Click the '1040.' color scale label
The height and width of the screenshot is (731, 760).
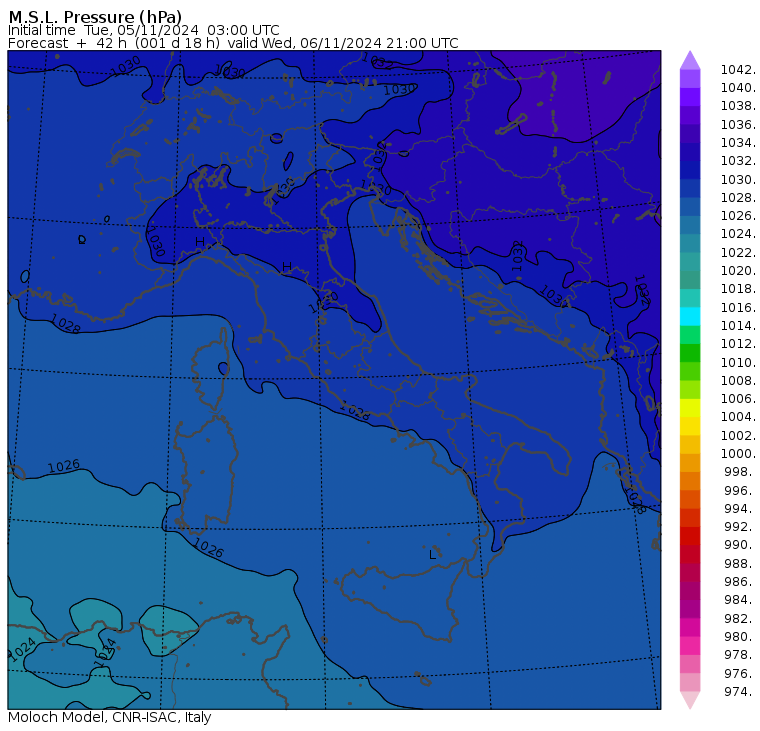(738, 88)
